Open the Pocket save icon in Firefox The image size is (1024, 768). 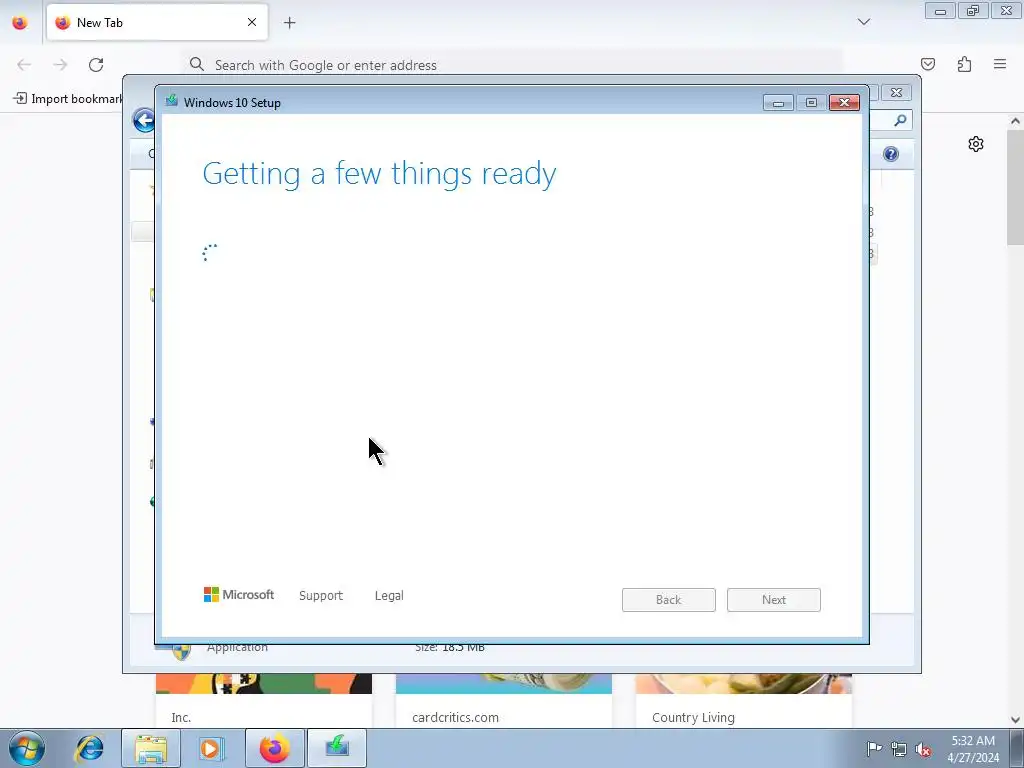[928, 64]
